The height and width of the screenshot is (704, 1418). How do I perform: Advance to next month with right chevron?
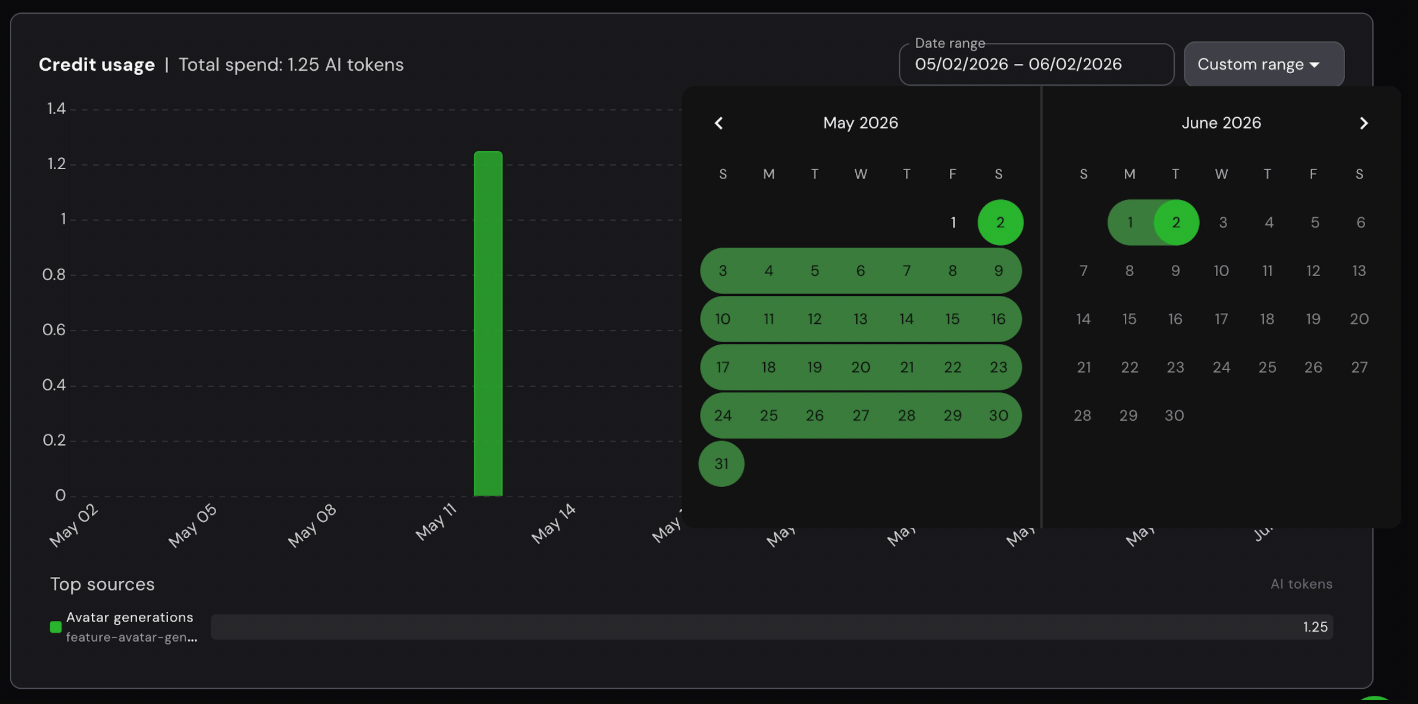click(1363, 123)
